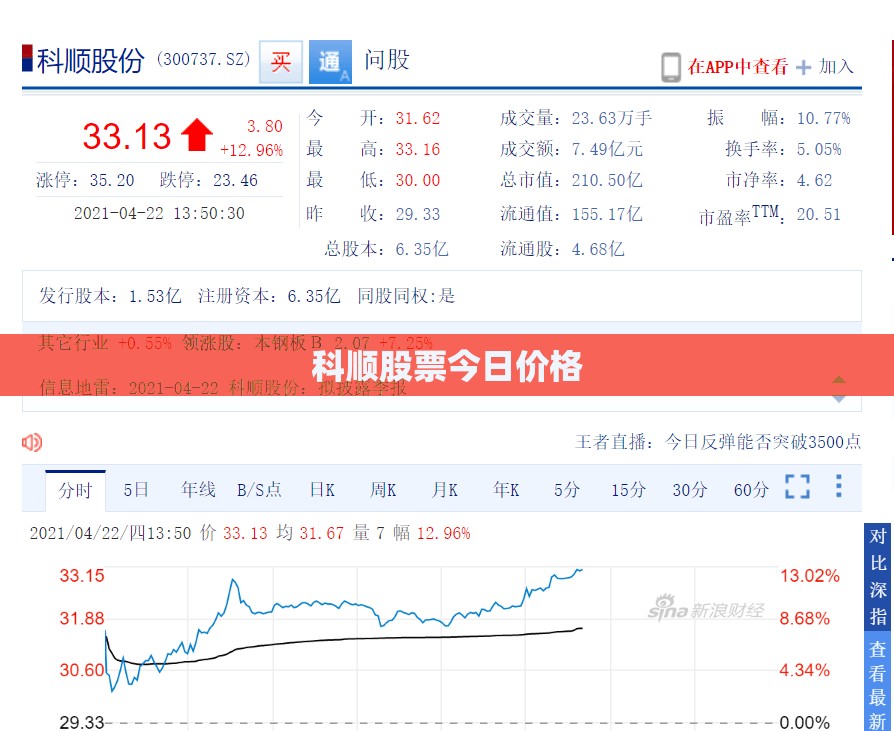Select the 分时 chart tab
The image size is (894, 731).
75,490
